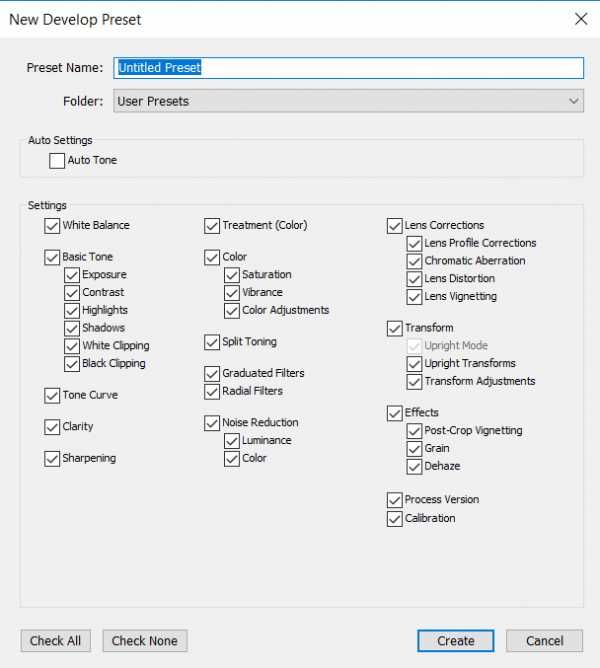Click Create to save preset
The height and width of the screenshot is (668, 600).
tap(456, 641)
